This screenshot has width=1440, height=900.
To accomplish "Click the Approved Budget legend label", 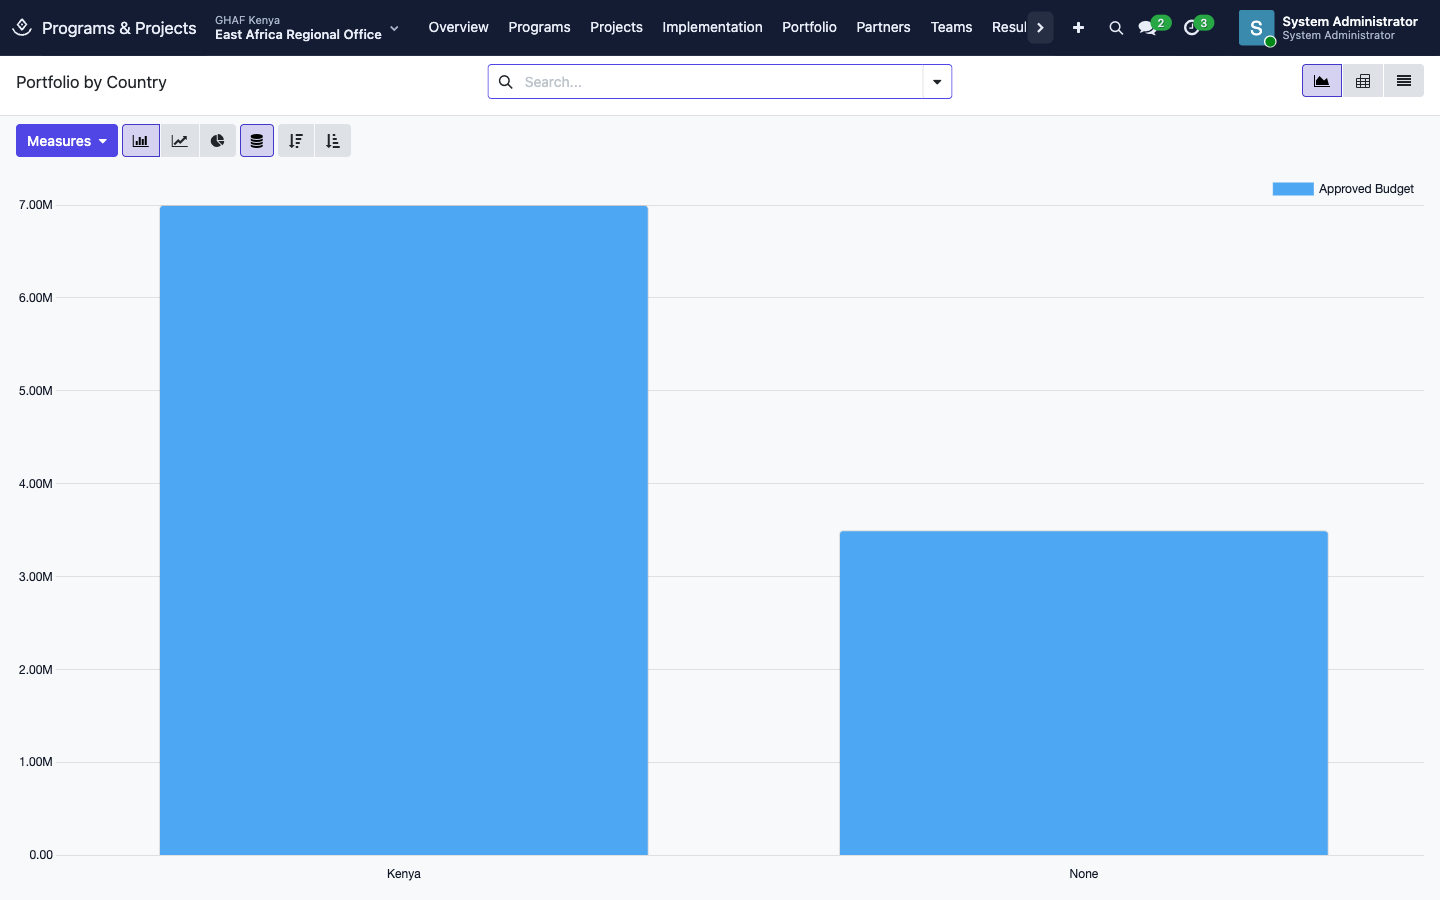I will point(1366,189).
